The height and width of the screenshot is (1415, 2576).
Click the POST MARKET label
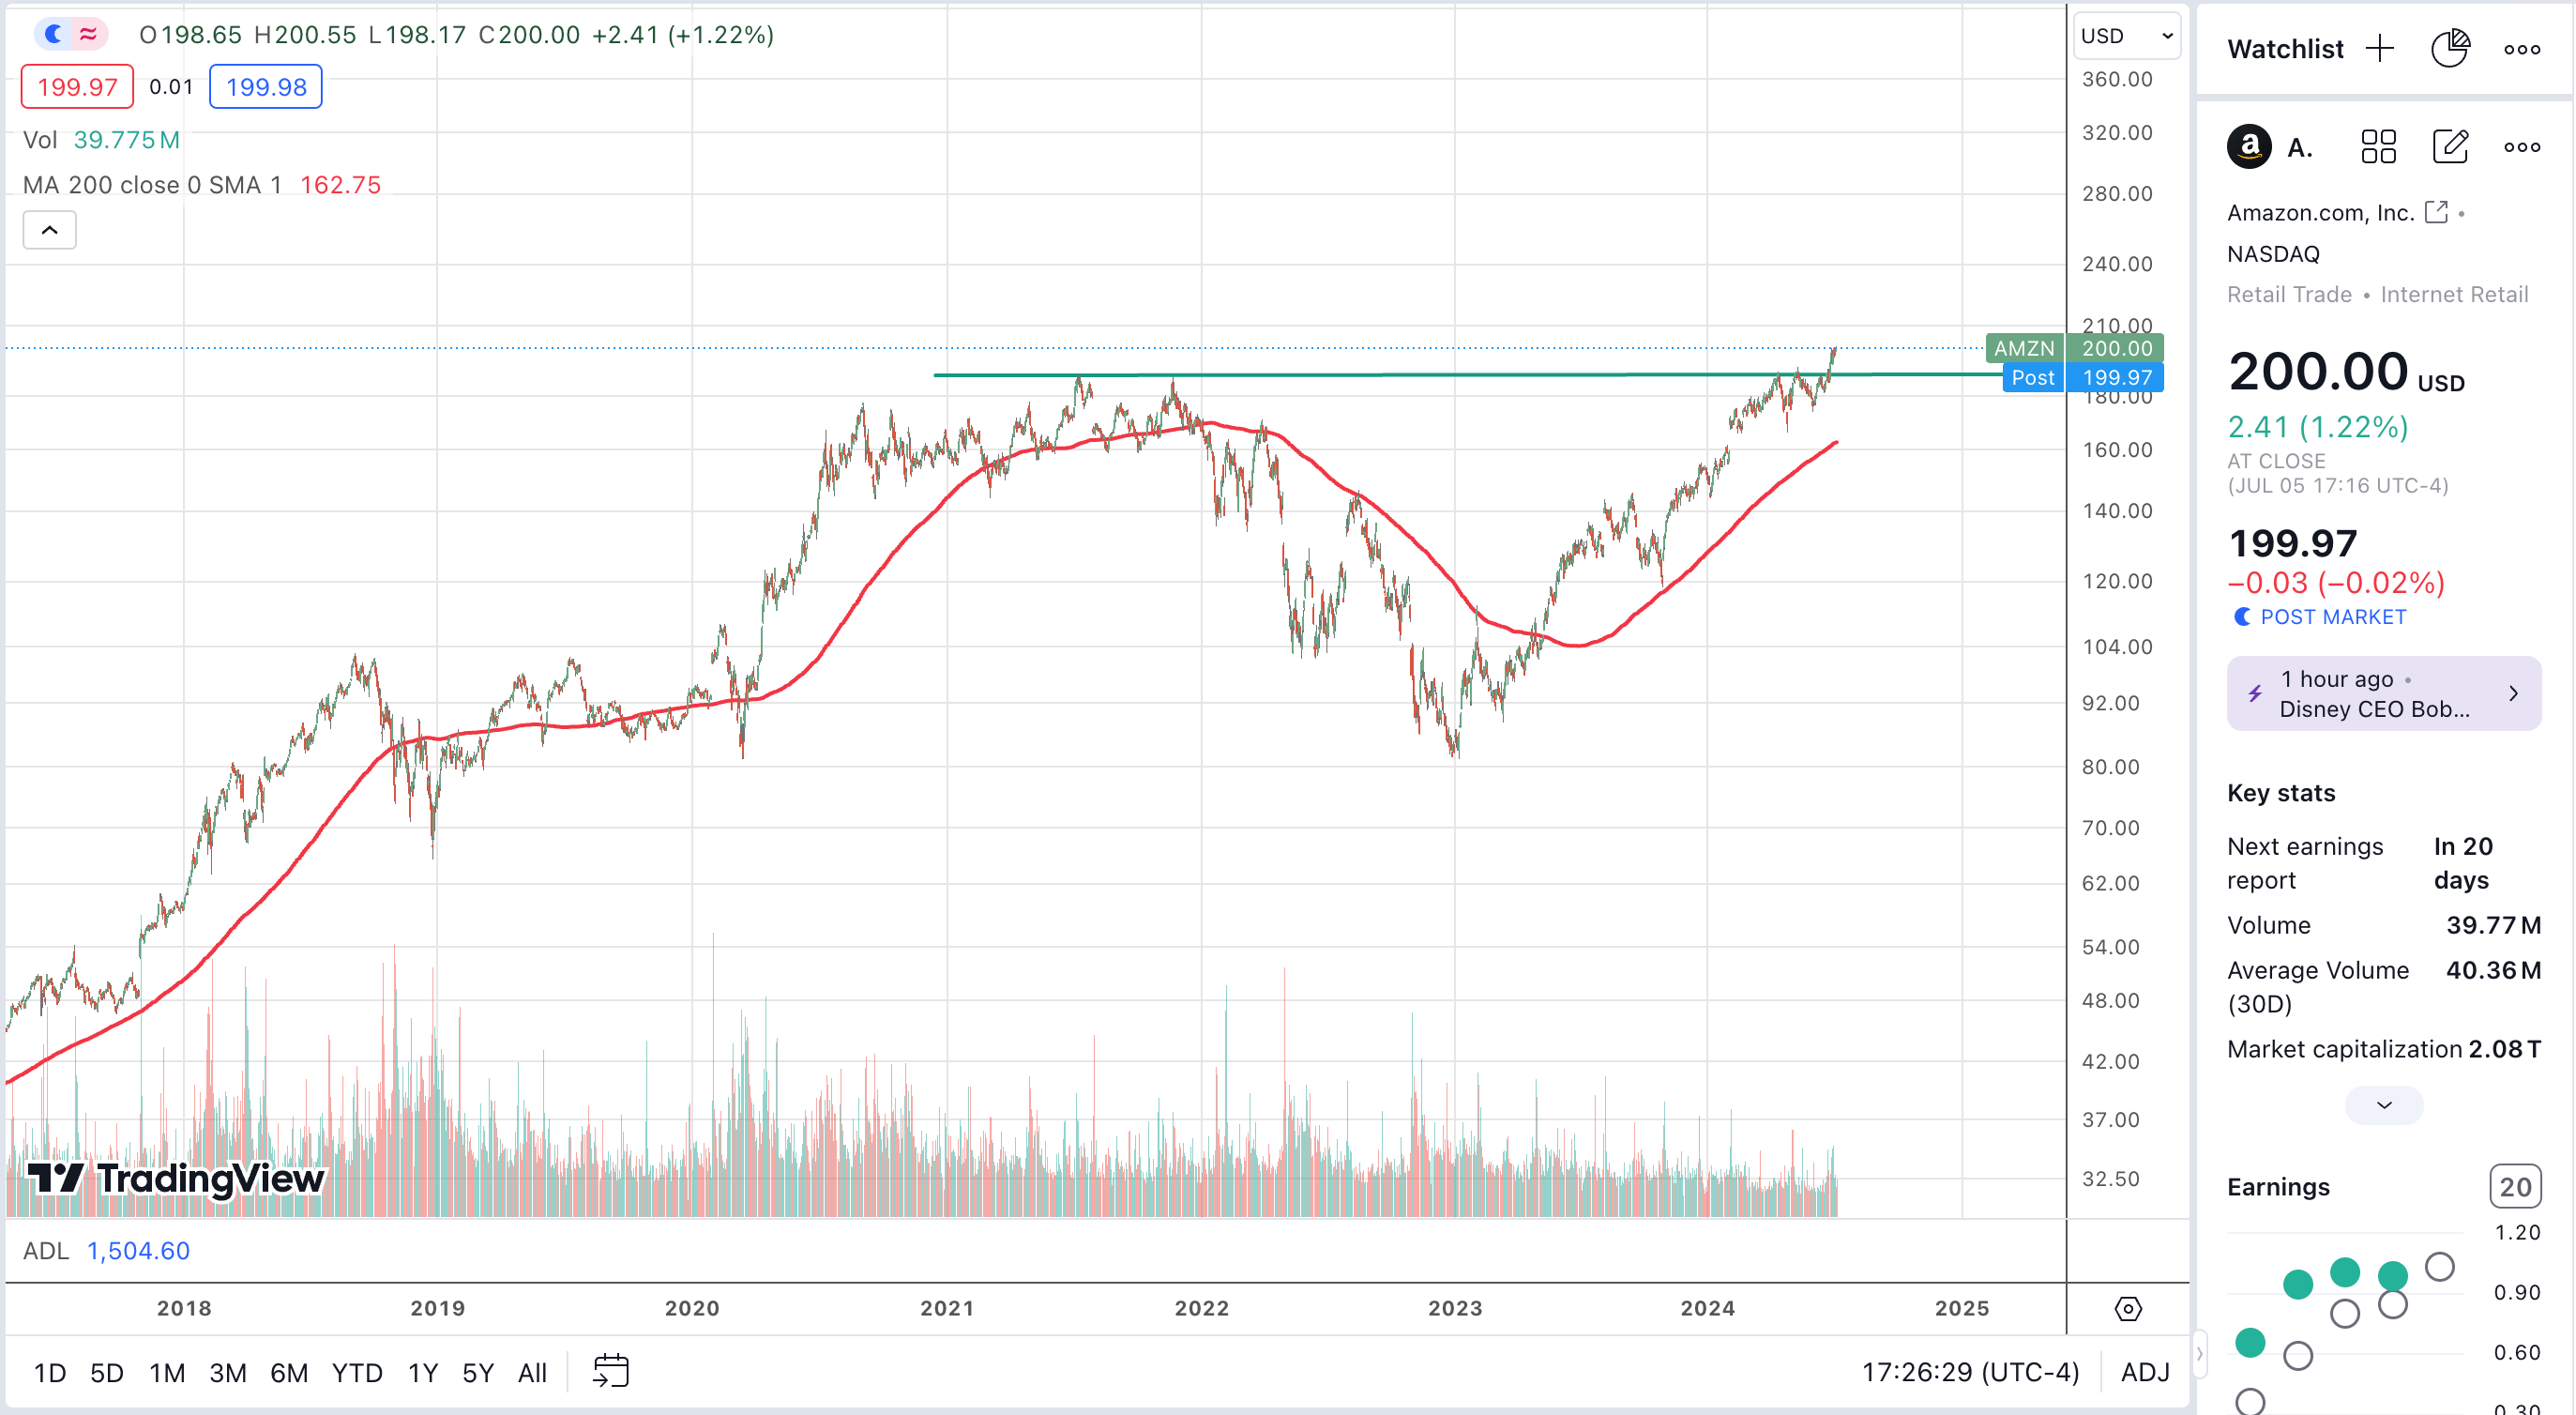click(2333, 617)
